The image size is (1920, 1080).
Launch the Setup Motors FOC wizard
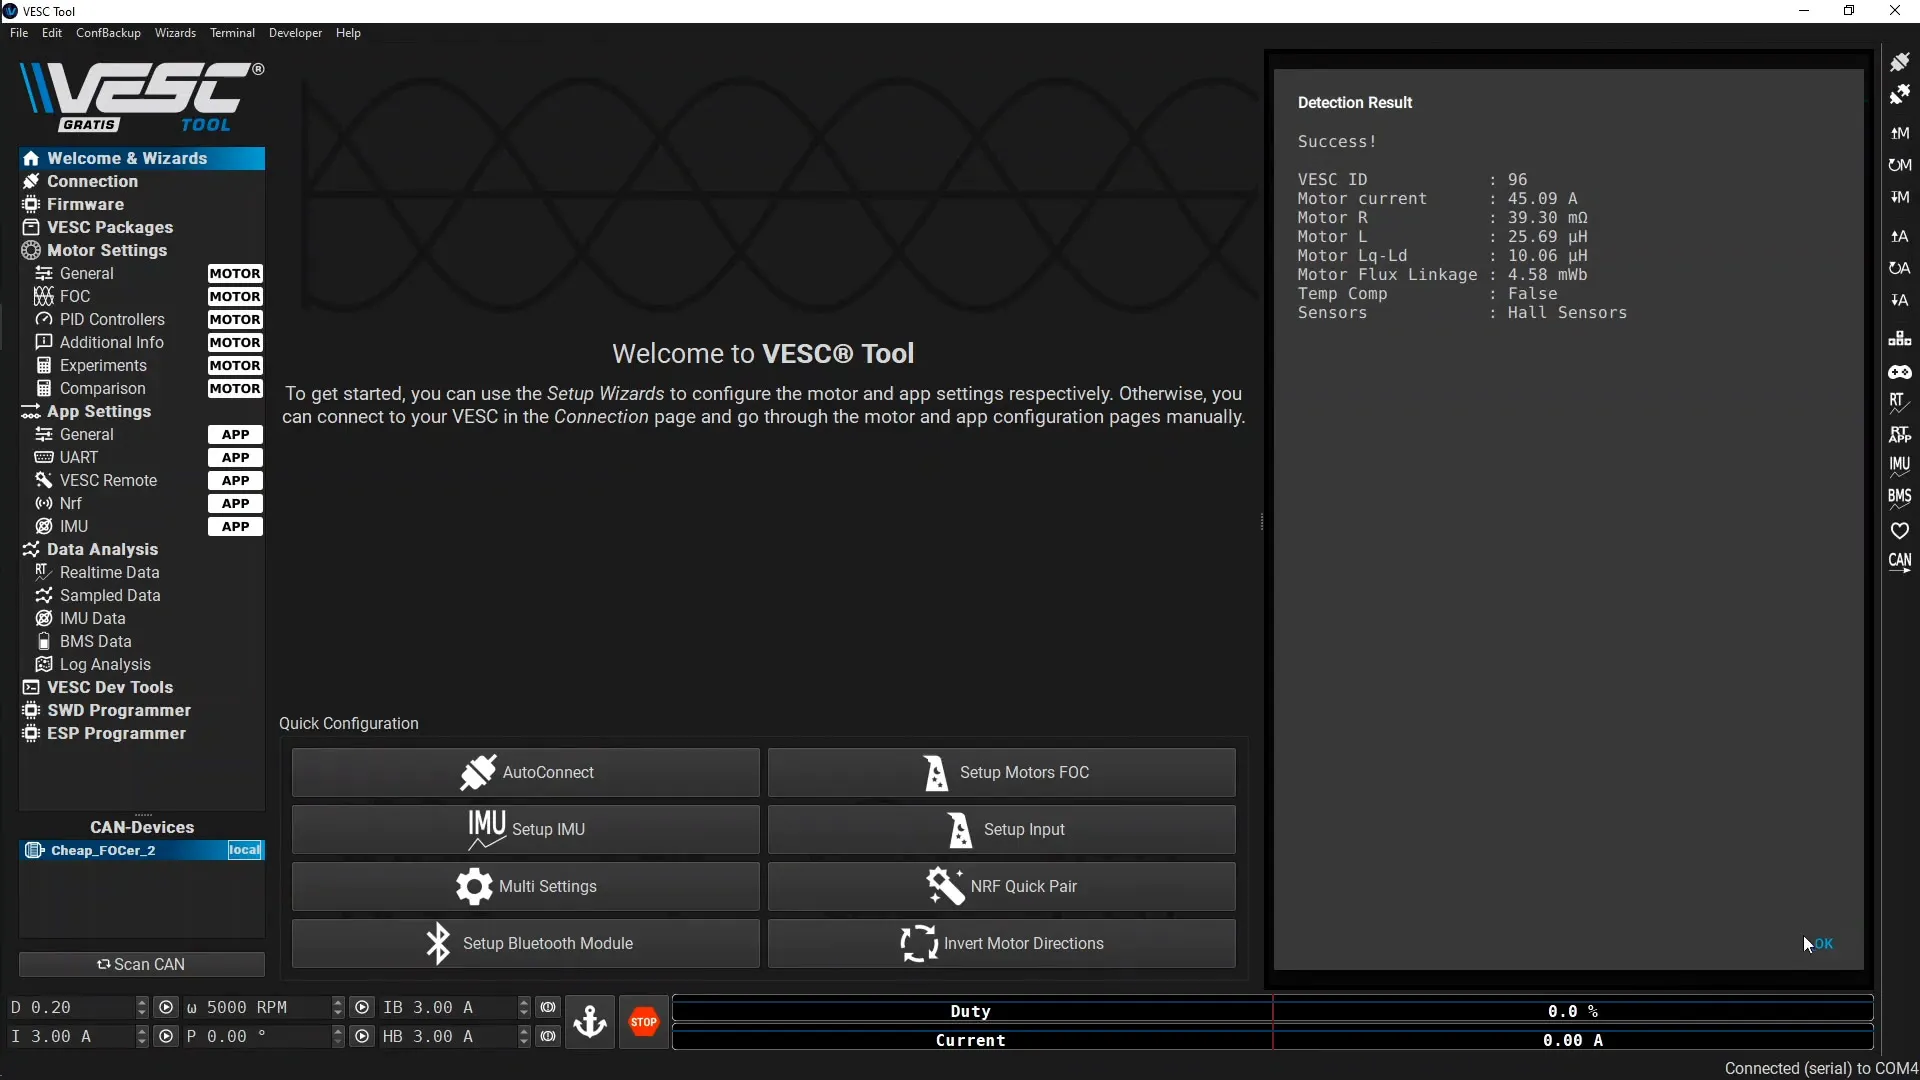pos(1001,772)
